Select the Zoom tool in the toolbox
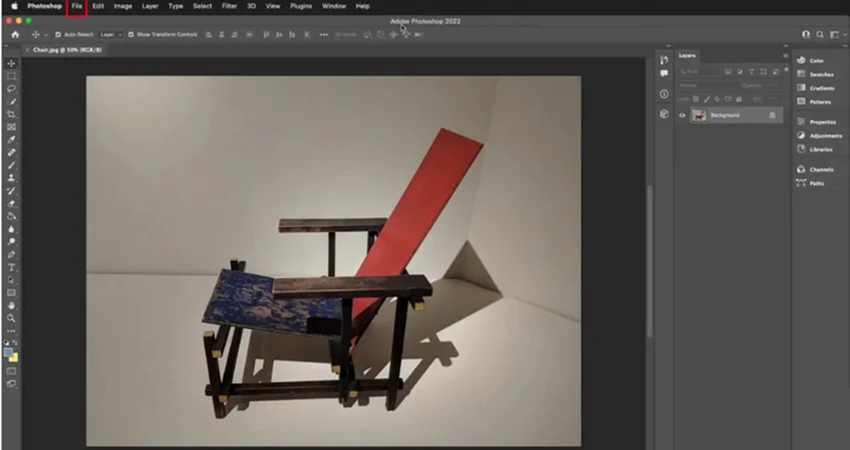This screenshot has width=850, height=450. coord(11,318)
